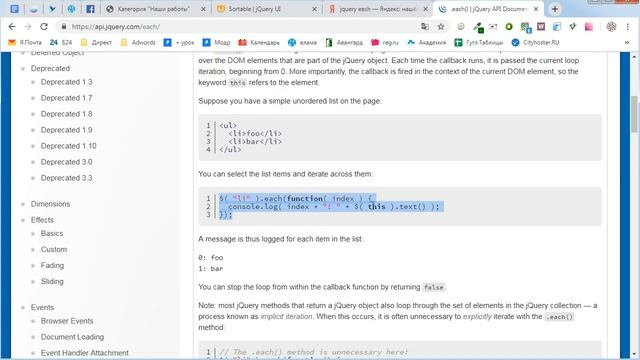Click the "1: bar" output line
640x360 pixels.
coord(211,269)
